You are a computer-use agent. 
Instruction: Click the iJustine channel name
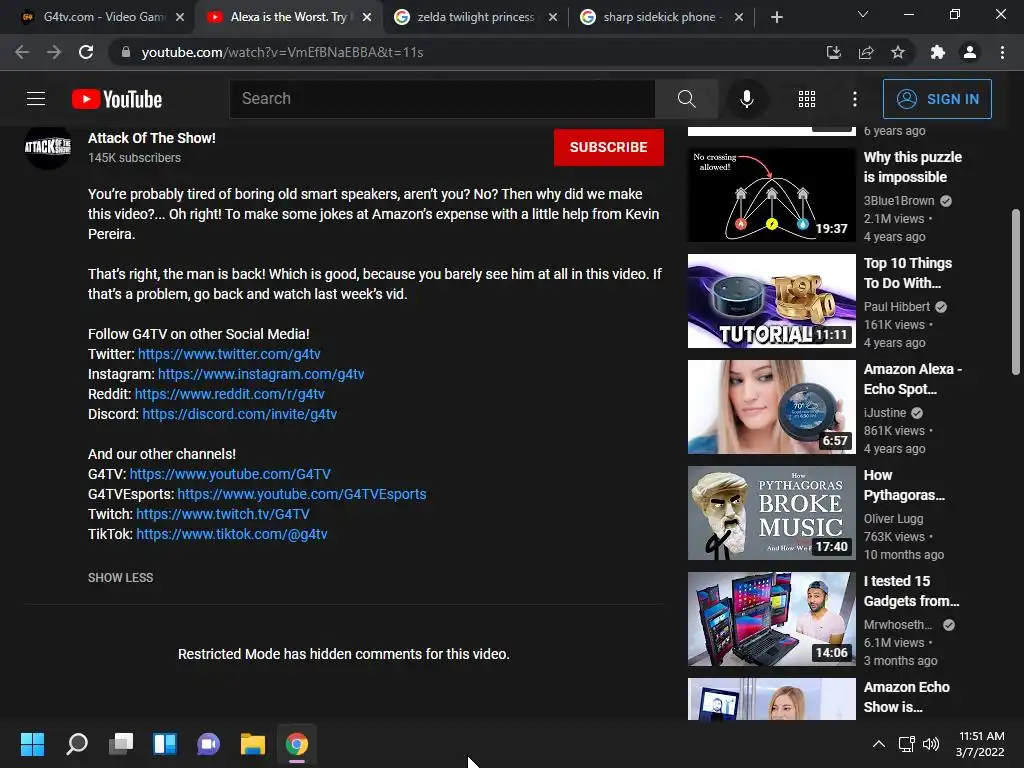pyautogui.click(x=885, y=413)
